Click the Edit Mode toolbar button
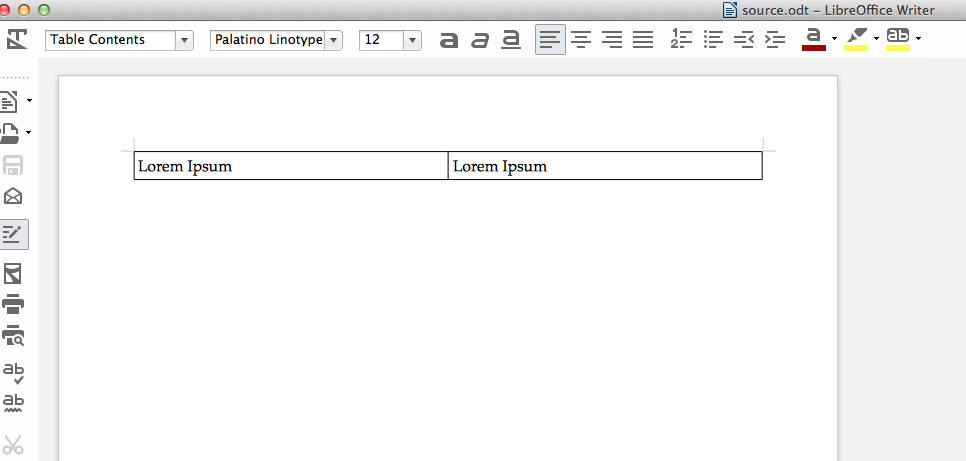This screenshot has height=461, width=966. pos(14,235)
